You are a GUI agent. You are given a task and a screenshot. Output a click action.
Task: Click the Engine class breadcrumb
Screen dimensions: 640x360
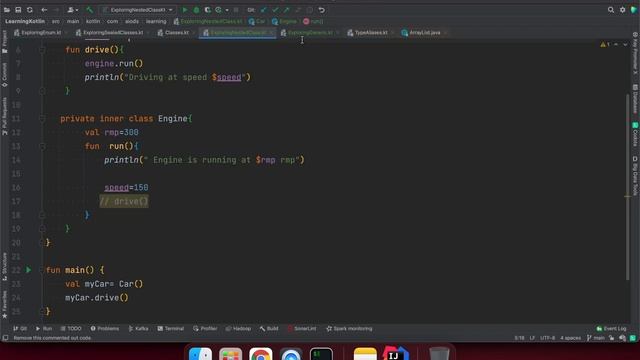coord(284,21)
